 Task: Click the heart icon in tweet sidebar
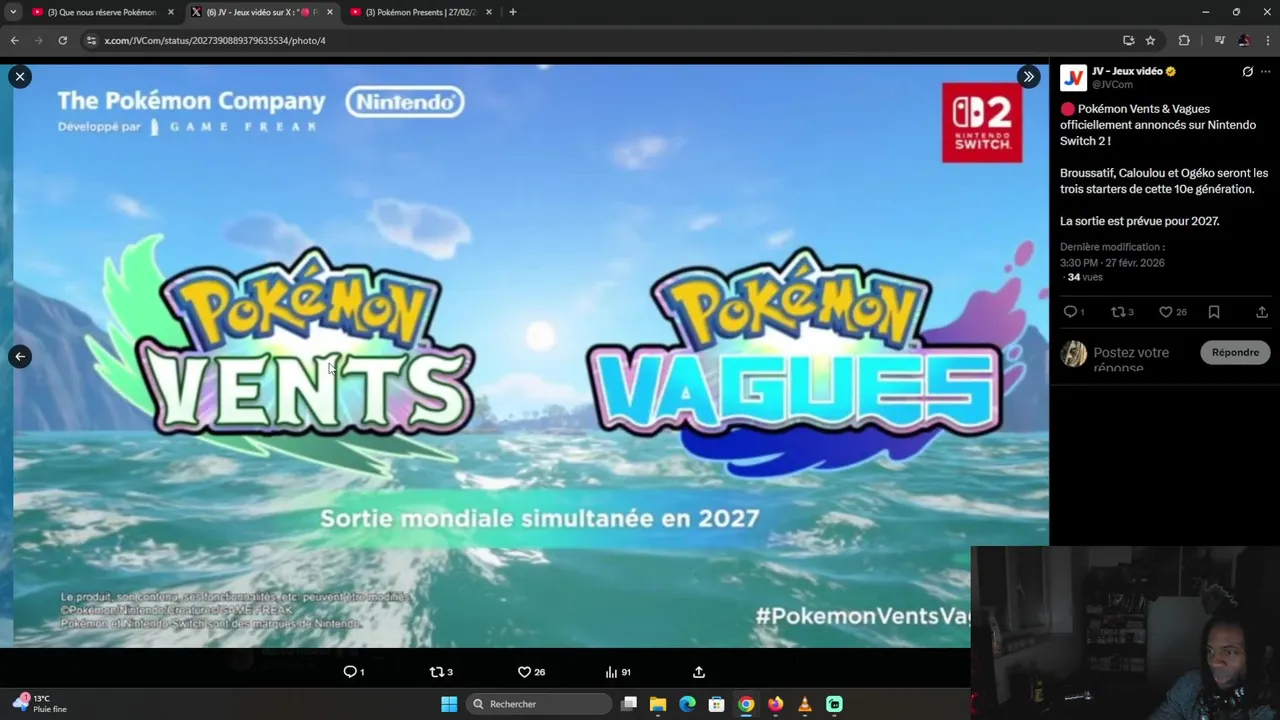tap(1165, 312)
